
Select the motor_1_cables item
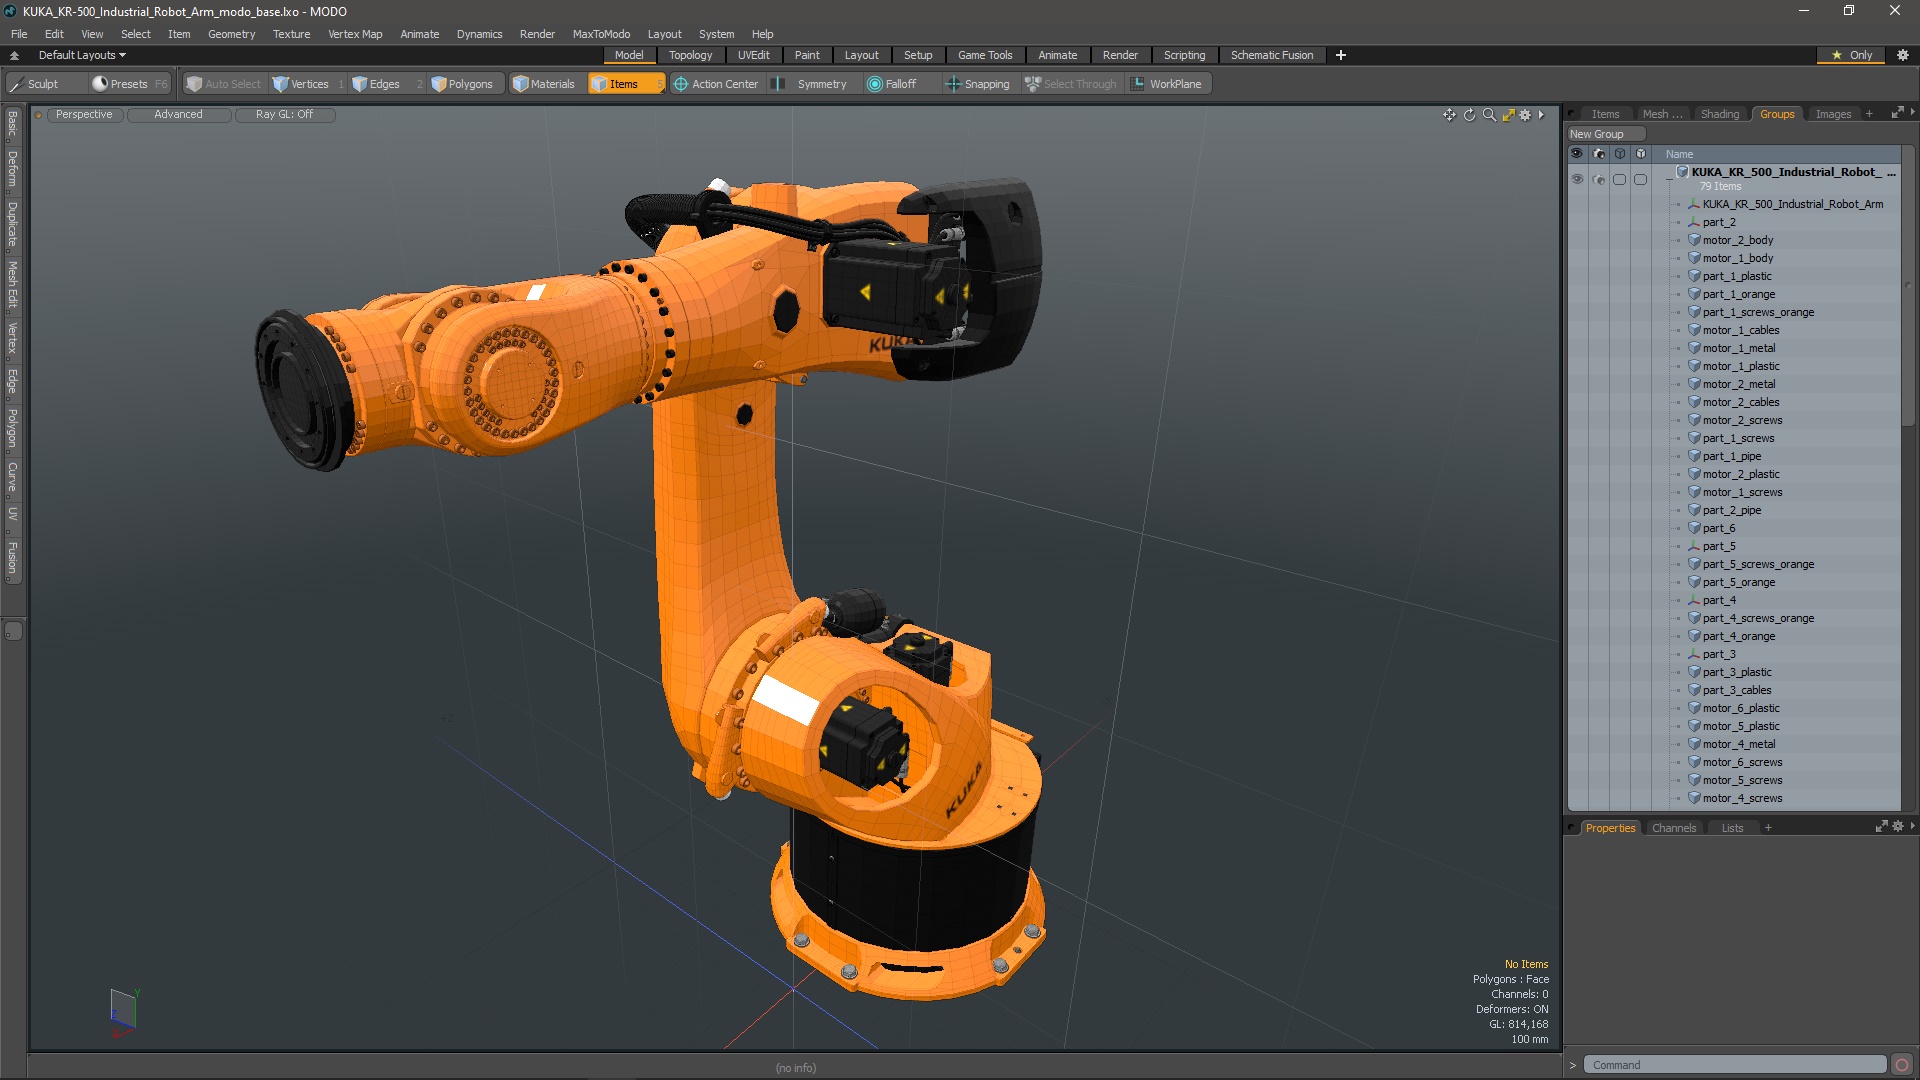(x=1741, y=330)
